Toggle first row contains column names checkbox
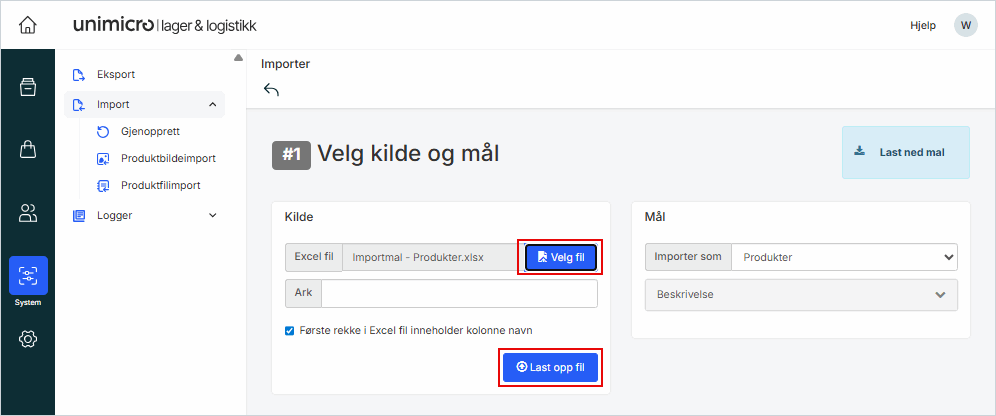 click(290, 330)
